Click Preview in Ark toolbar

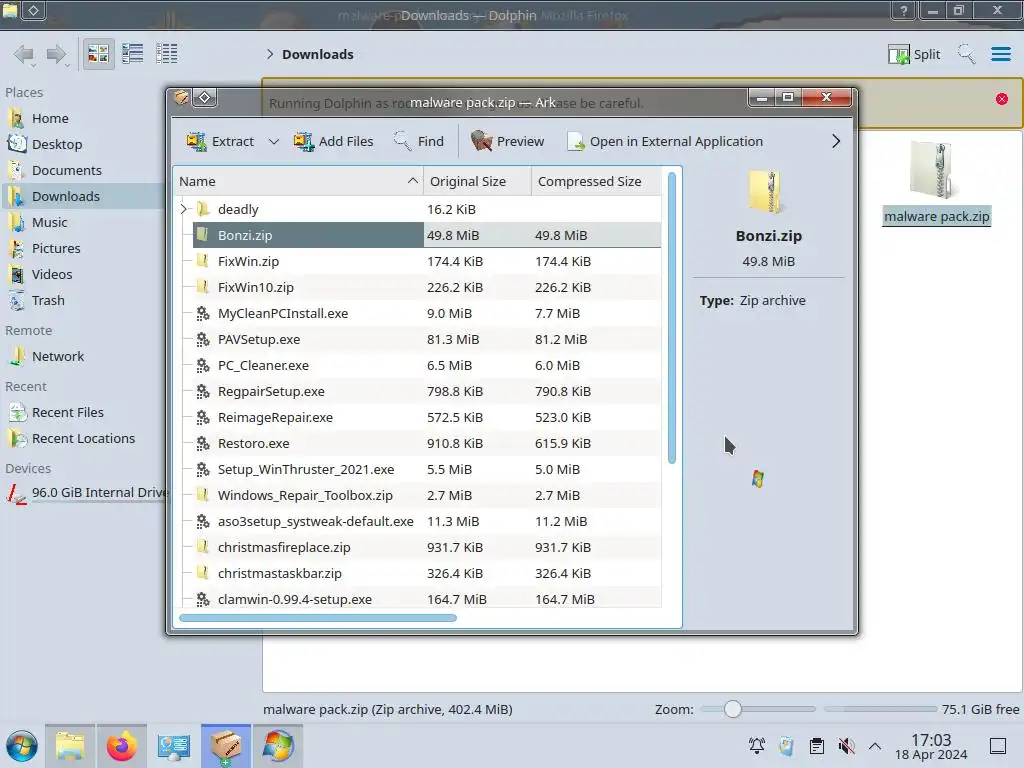[x=507, y=141]
